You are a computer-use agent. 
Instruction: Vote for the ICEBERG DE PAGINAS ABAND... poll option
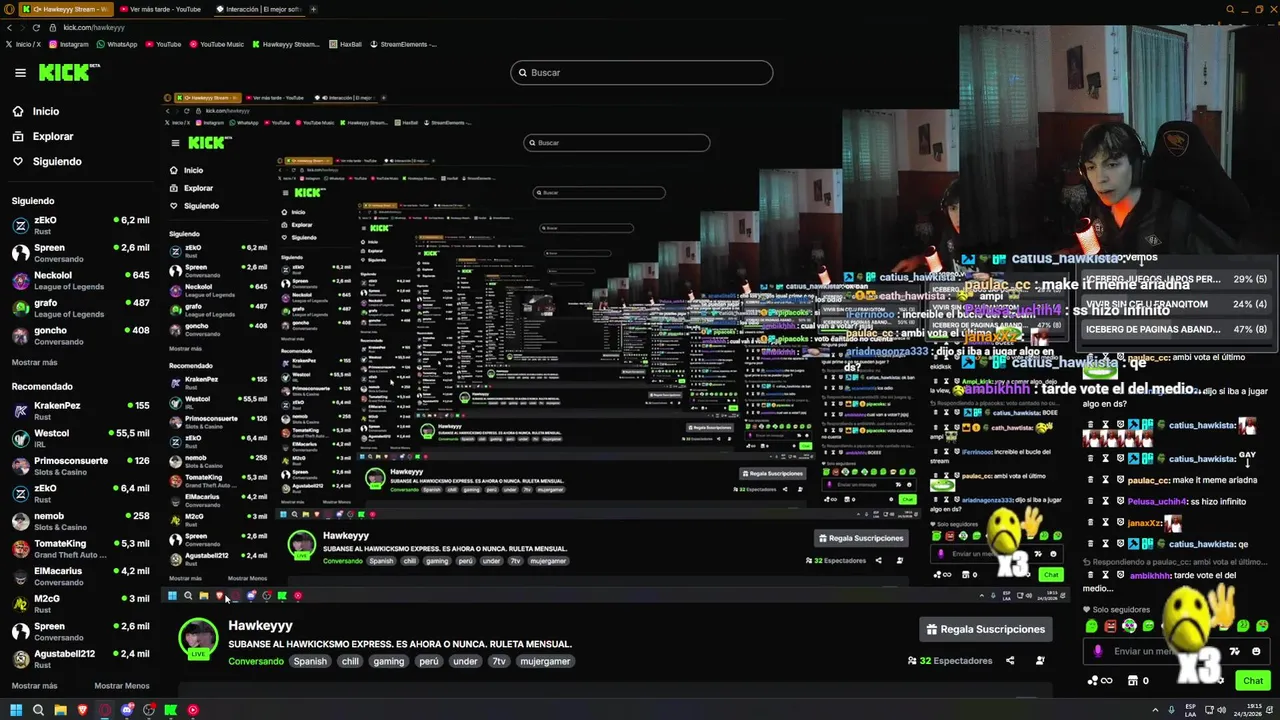point(1177,328)
